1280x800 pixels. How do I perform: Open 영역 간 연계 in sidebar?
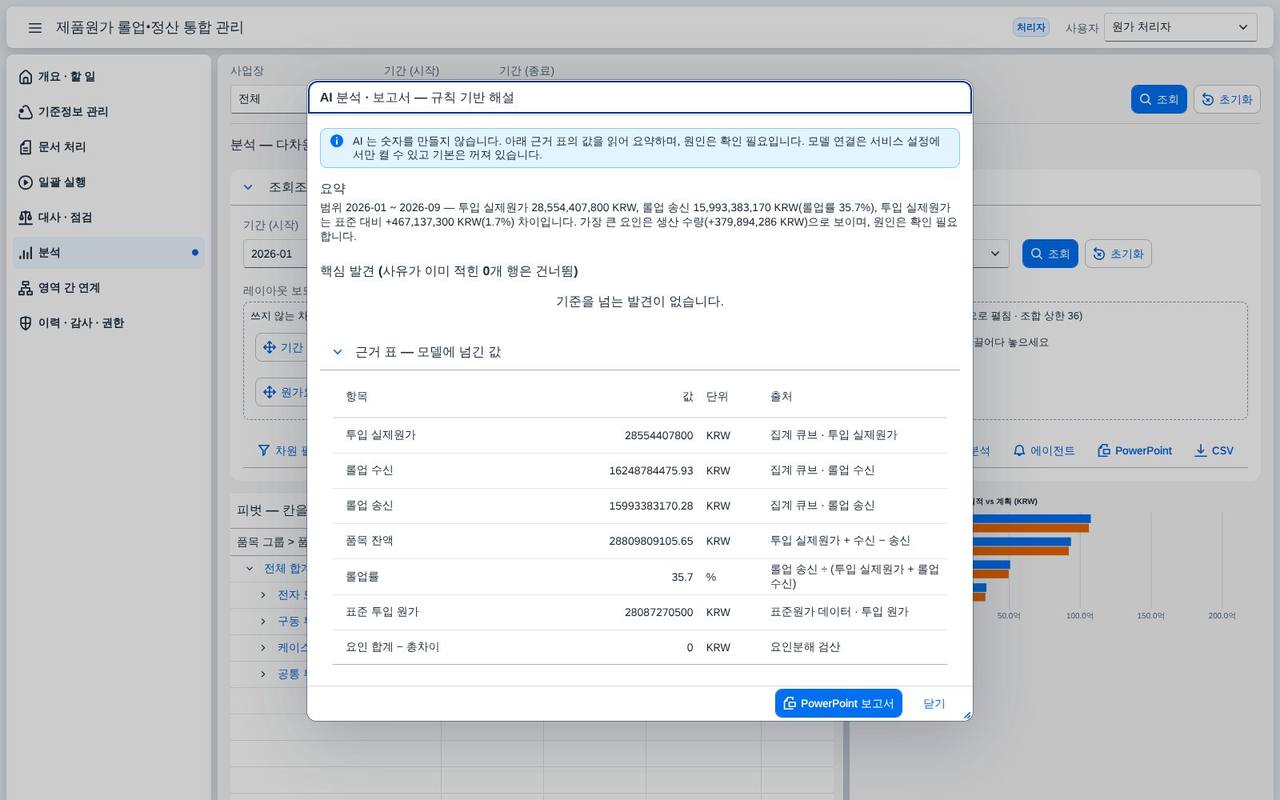tap(109, 288)
